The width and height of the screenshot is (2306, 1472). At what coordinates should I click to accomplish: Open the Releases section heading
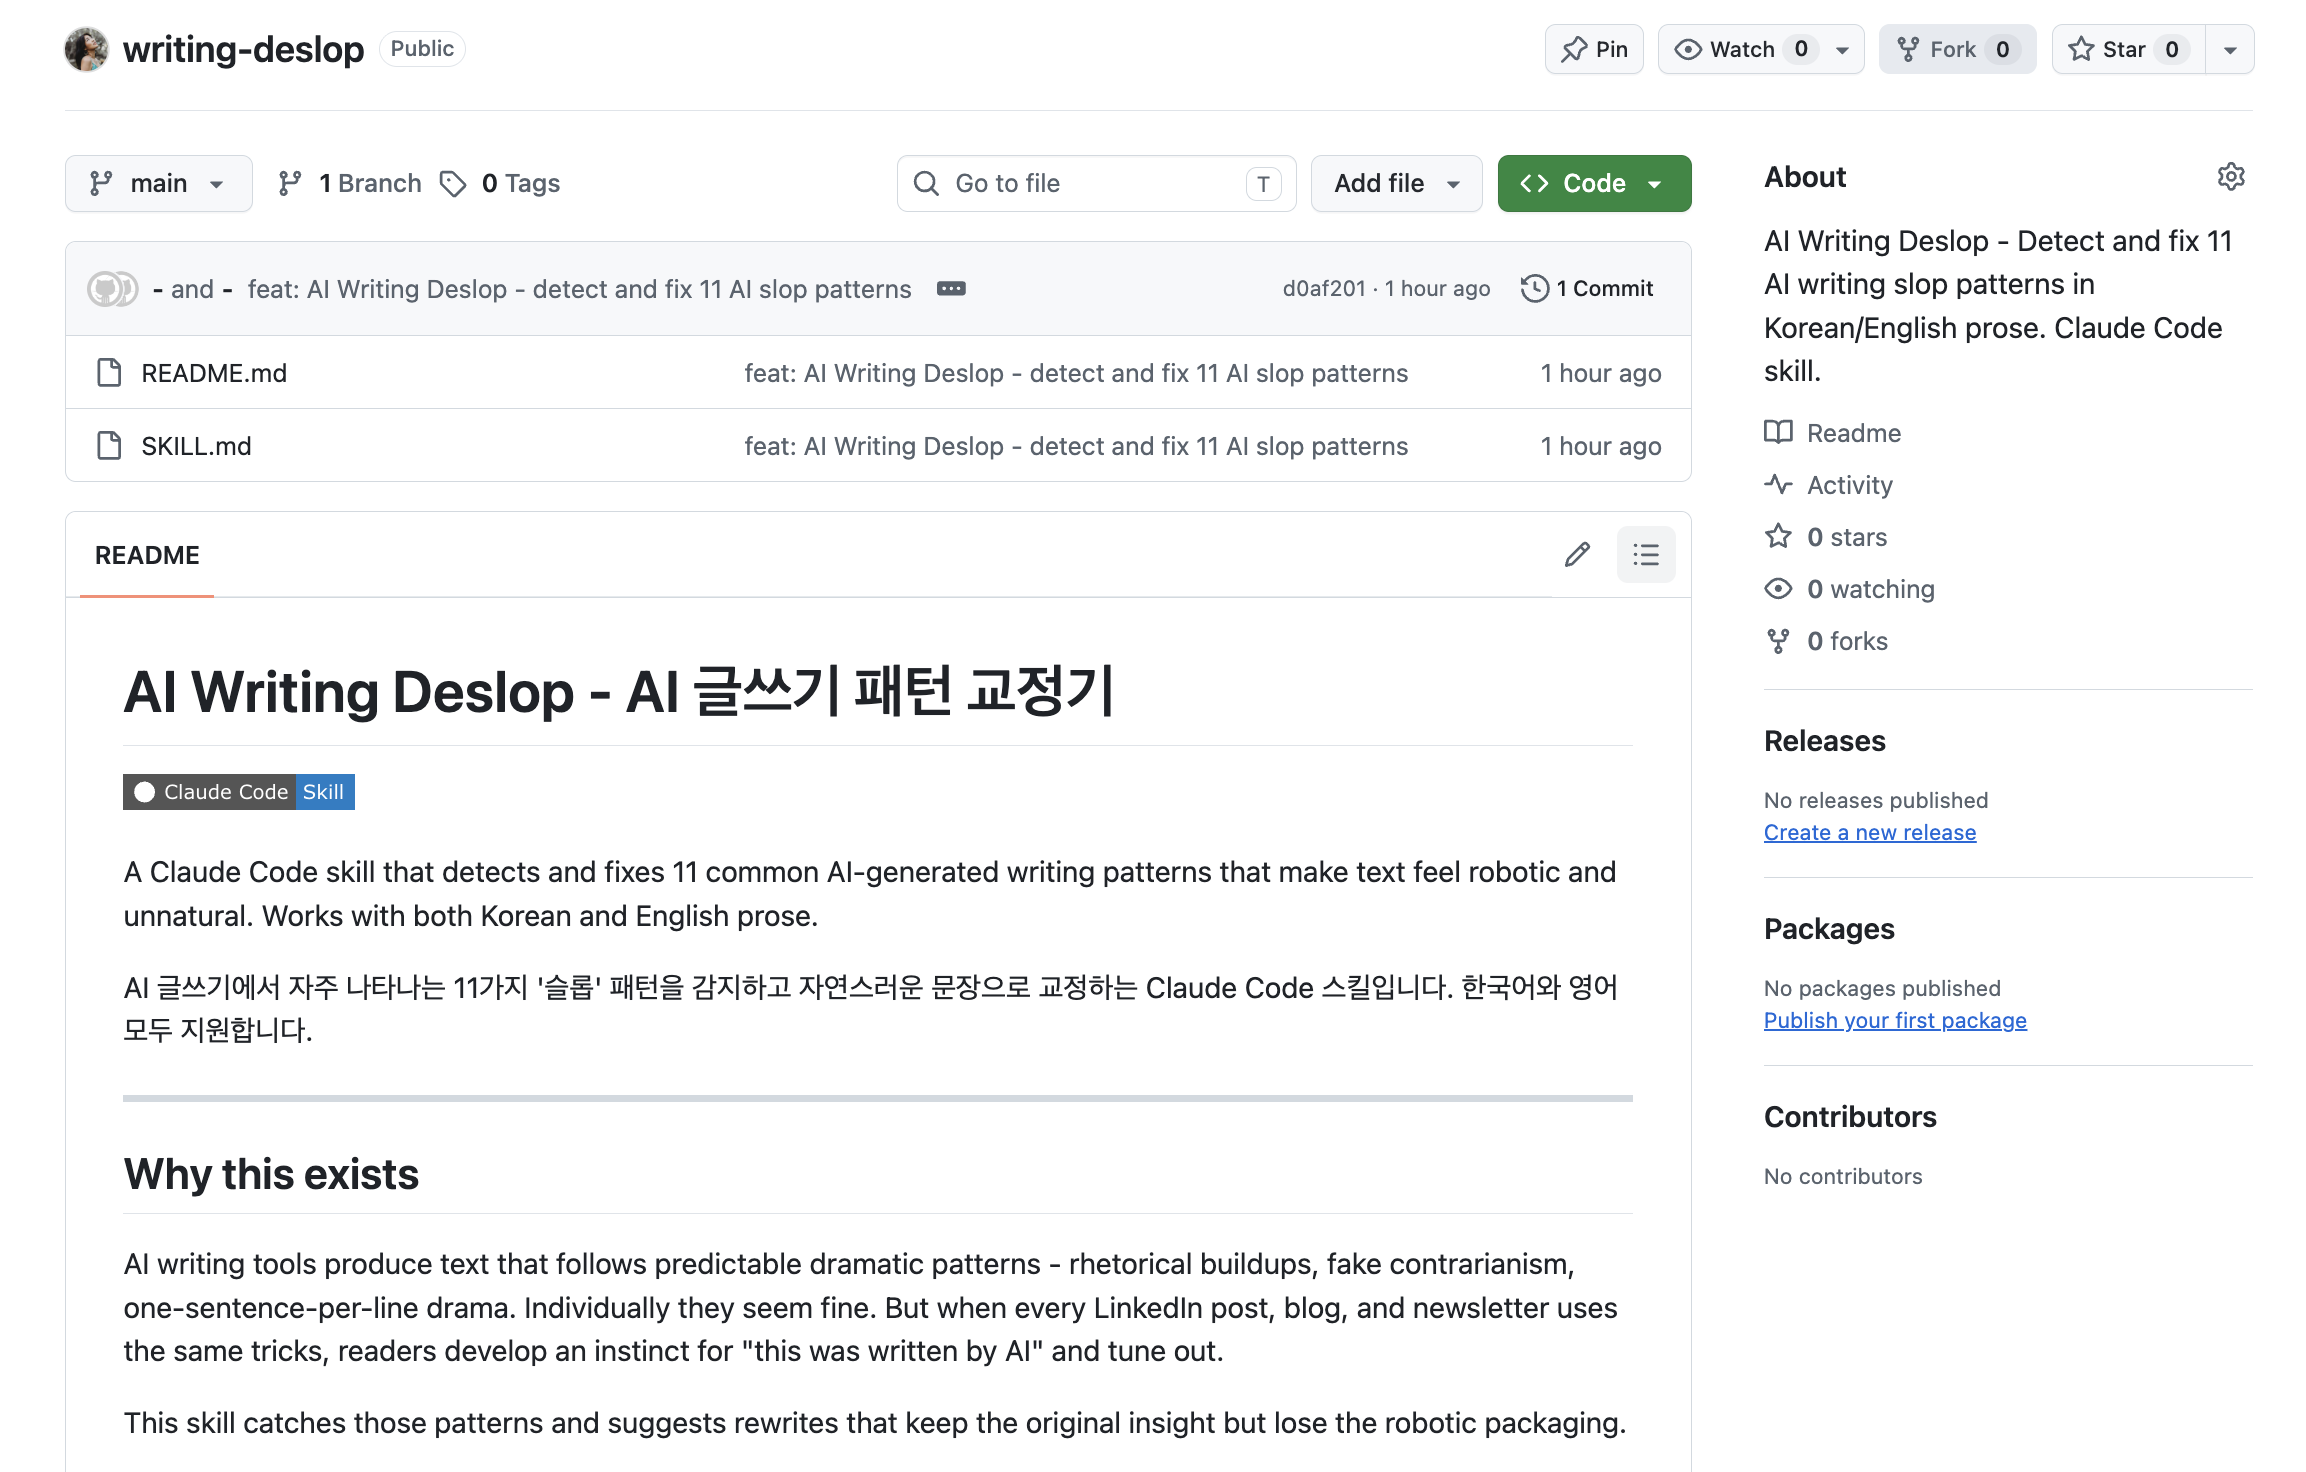(1825, 741)
